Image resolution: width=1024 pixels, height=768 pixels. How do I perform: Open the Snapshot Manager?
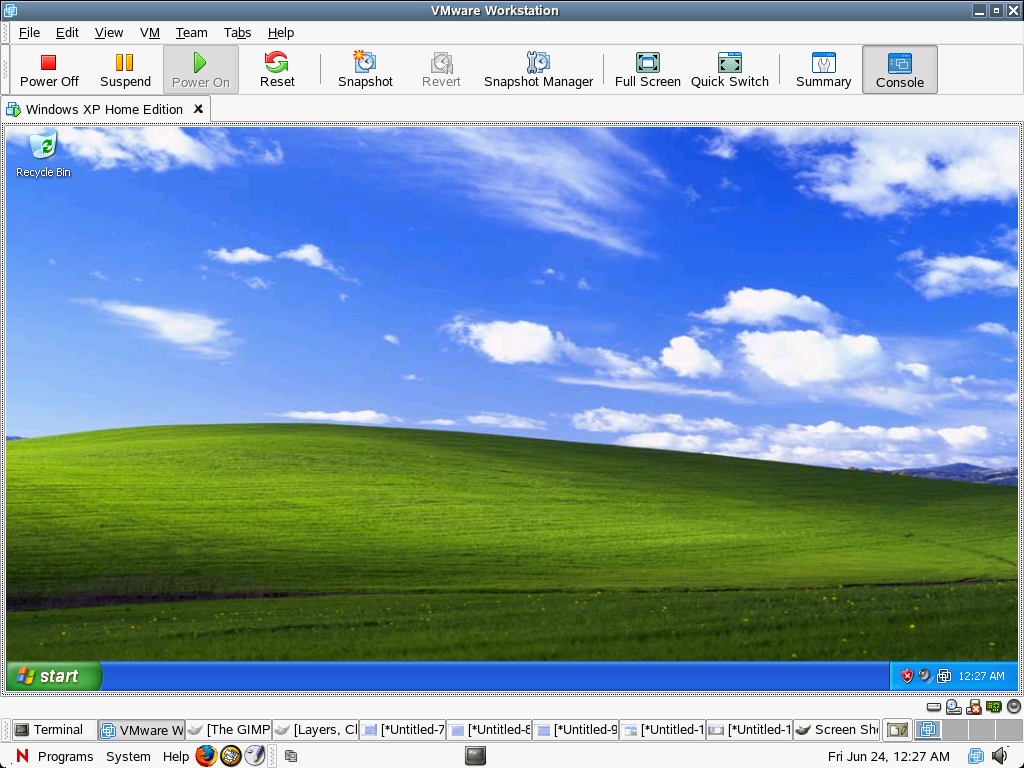538,69
